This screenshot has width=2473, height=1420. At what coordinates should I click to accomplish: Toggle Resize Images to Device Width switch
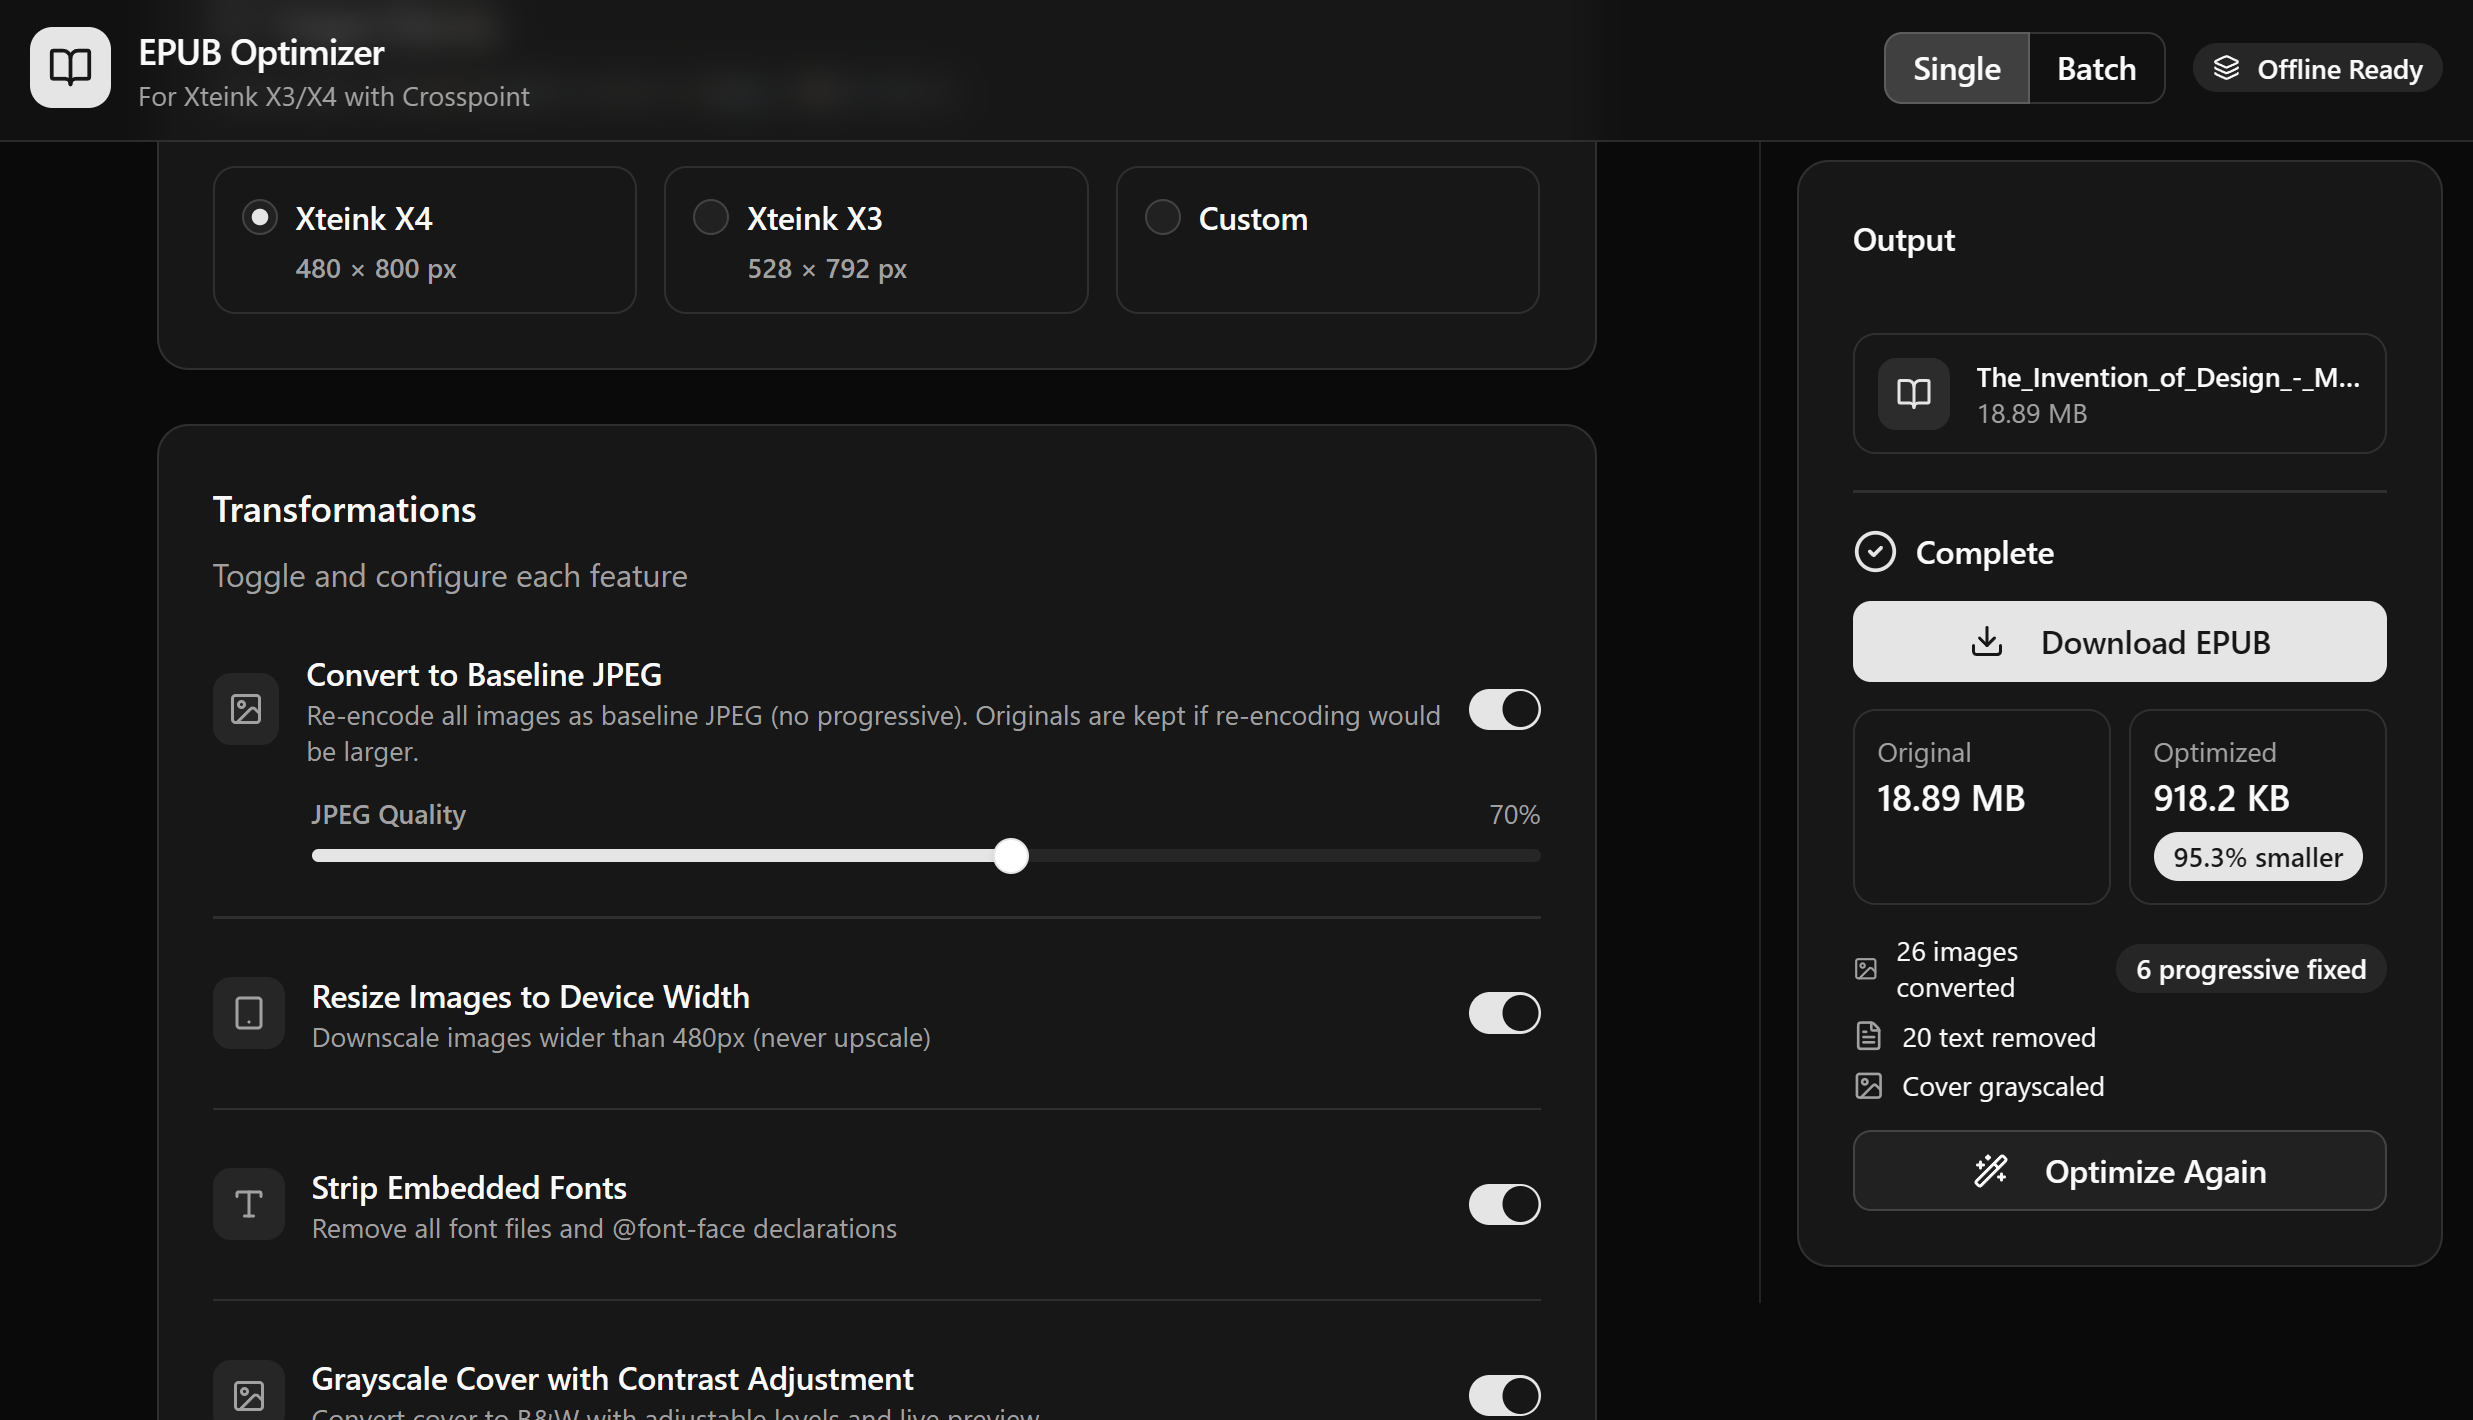[x=1504, y=1013]
